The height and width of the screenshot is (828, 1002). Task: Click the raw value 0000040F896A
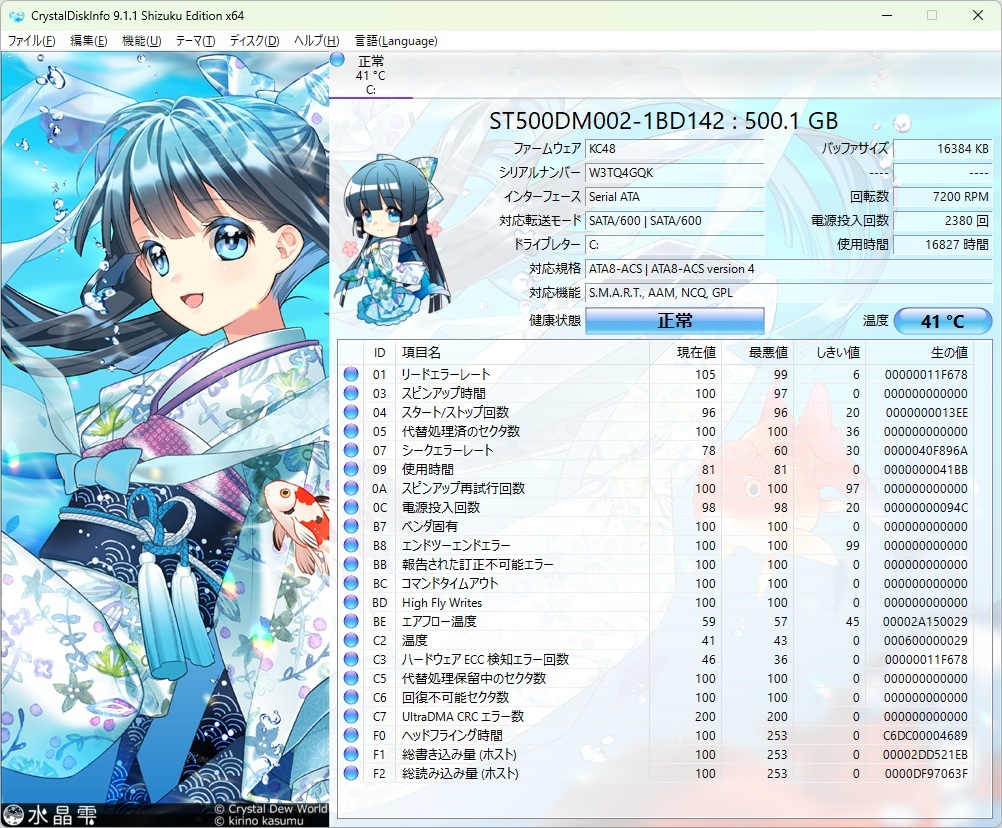click(926, 450)
